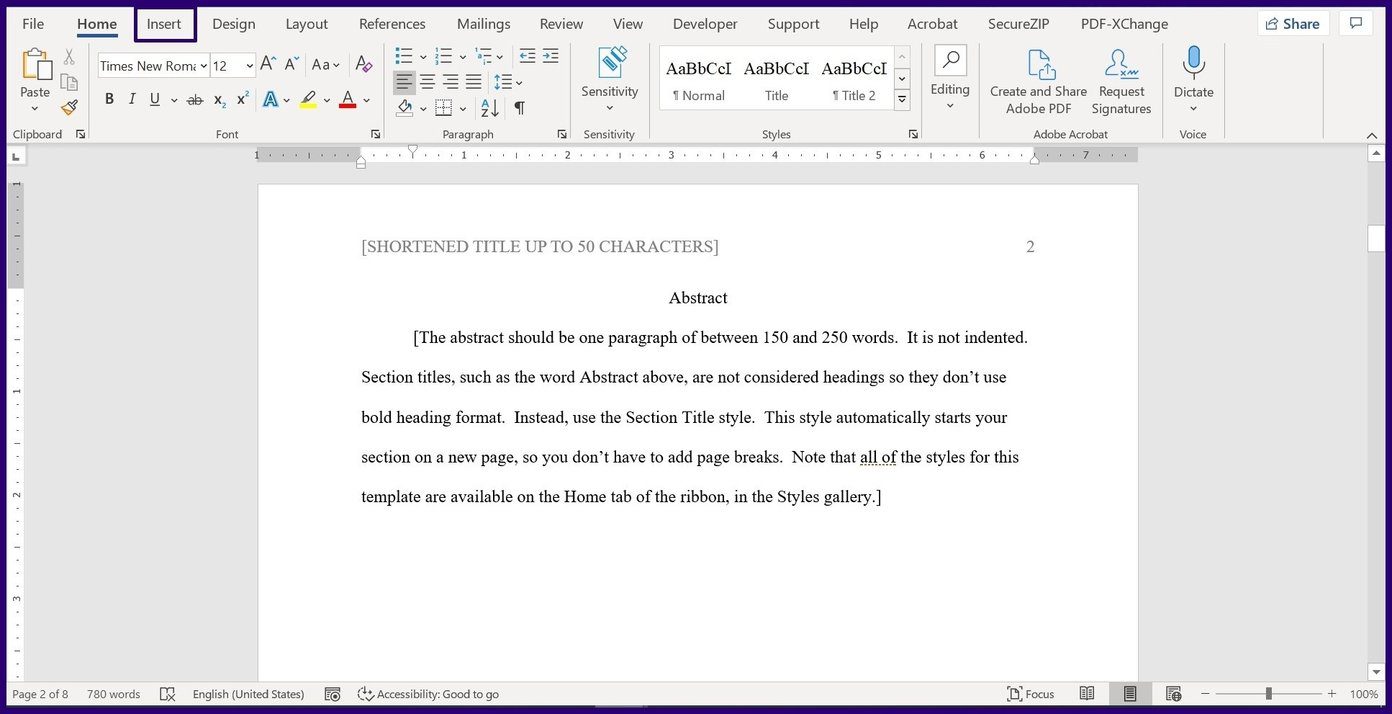The image size is (1392, 714).
Task: Open the Editing search group
Action: point(950,78)
